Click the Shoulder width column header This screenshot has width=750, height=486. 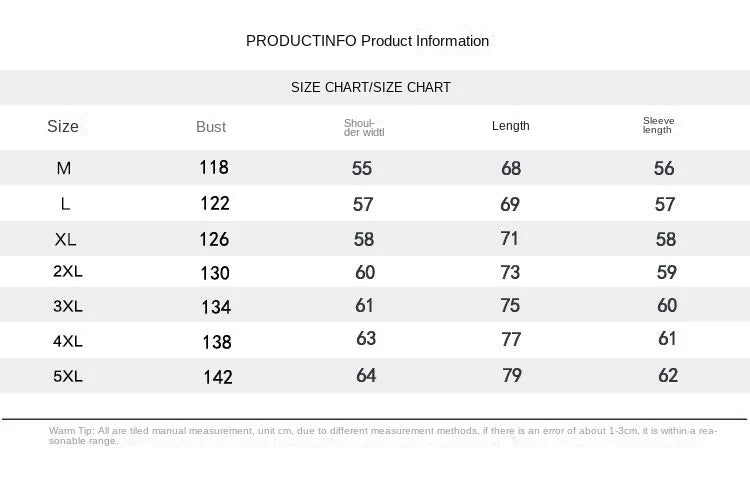364,127
